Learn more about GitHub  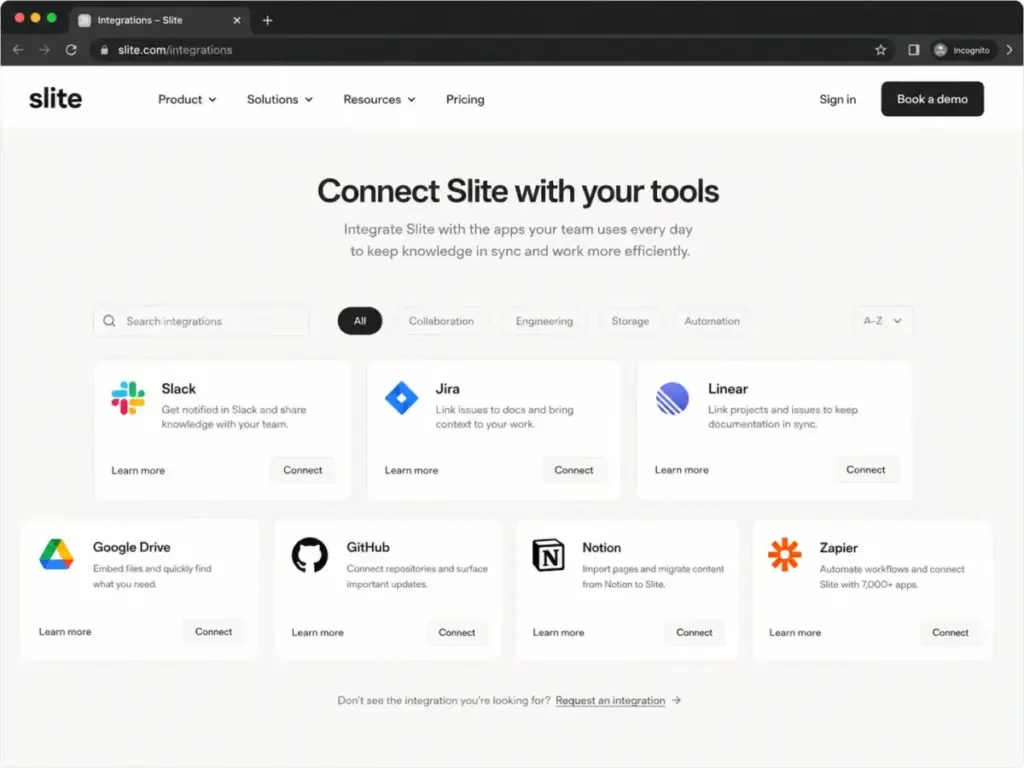(x=317, y=632)
